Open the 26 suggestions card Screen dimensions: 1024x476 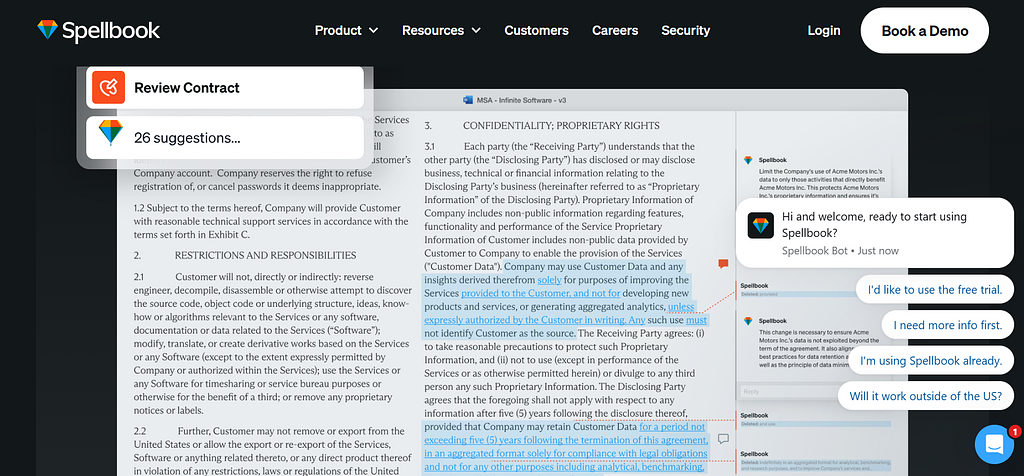click(225, 137)
